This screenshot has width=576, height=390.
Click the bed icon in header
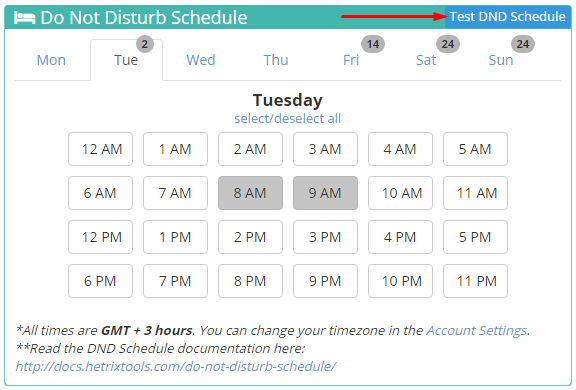[25, 18]
